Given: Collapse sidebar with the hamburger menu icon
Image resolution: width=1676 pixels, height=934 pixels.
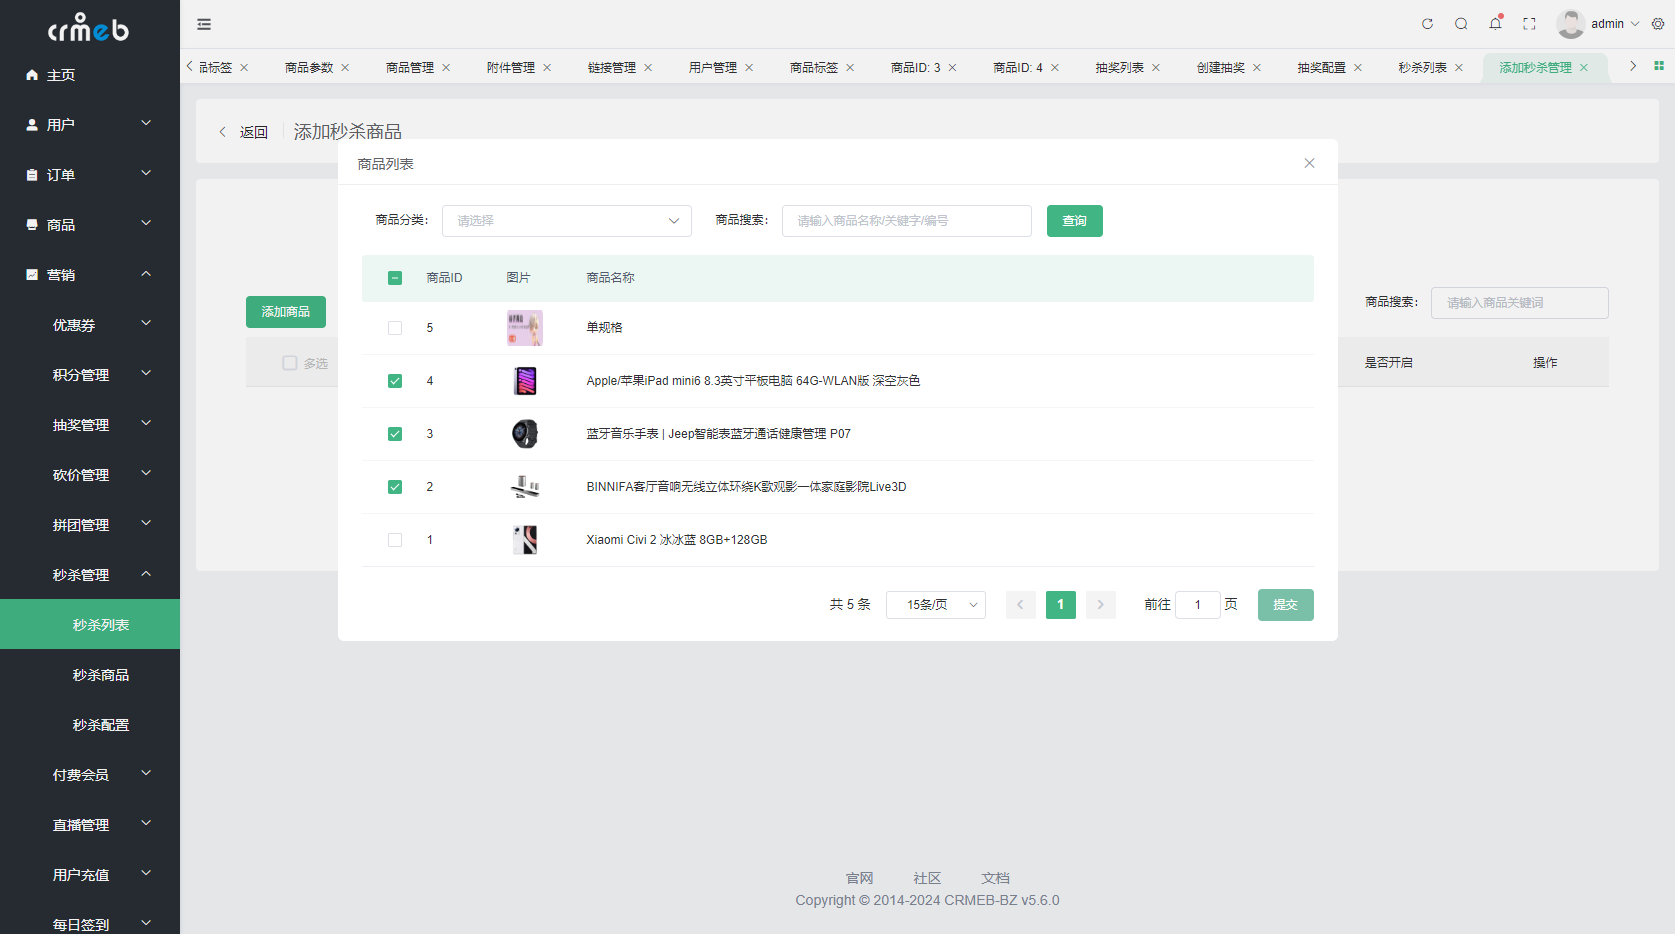Looking at the screenshot, I should pos(204,24).
